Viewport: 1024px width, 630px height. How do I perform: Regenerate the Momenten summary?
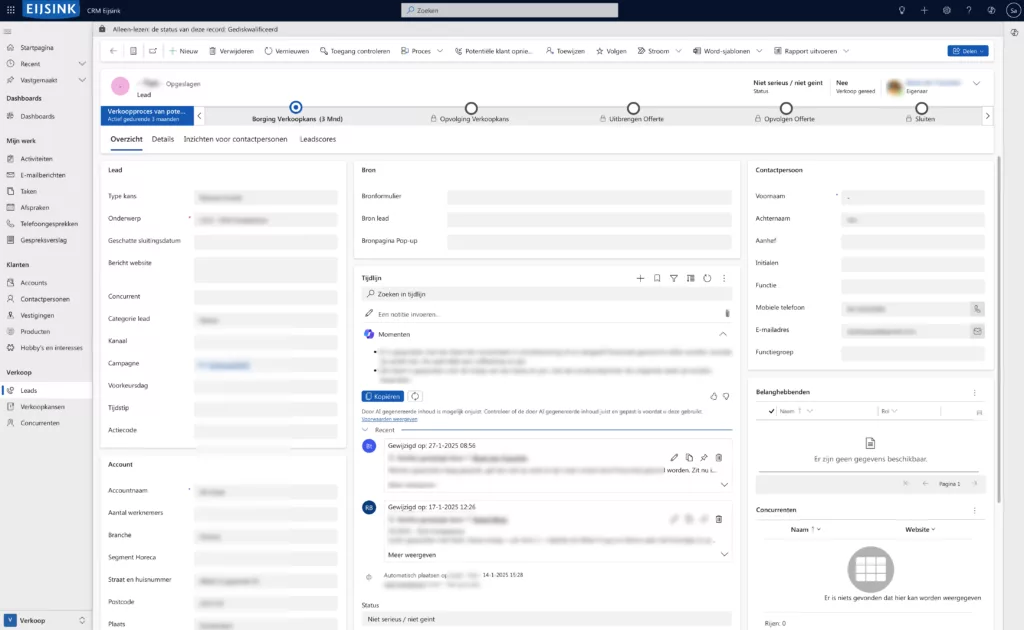tap(415, 396)
